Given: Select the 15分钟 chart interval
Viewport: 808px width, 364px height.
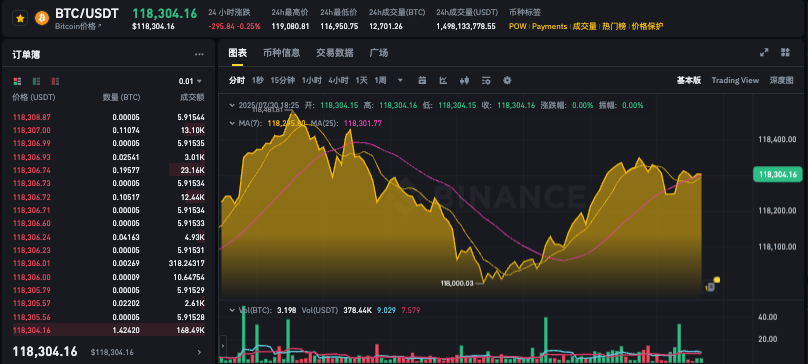Looking at the screenshot, I should click(282, 80).
